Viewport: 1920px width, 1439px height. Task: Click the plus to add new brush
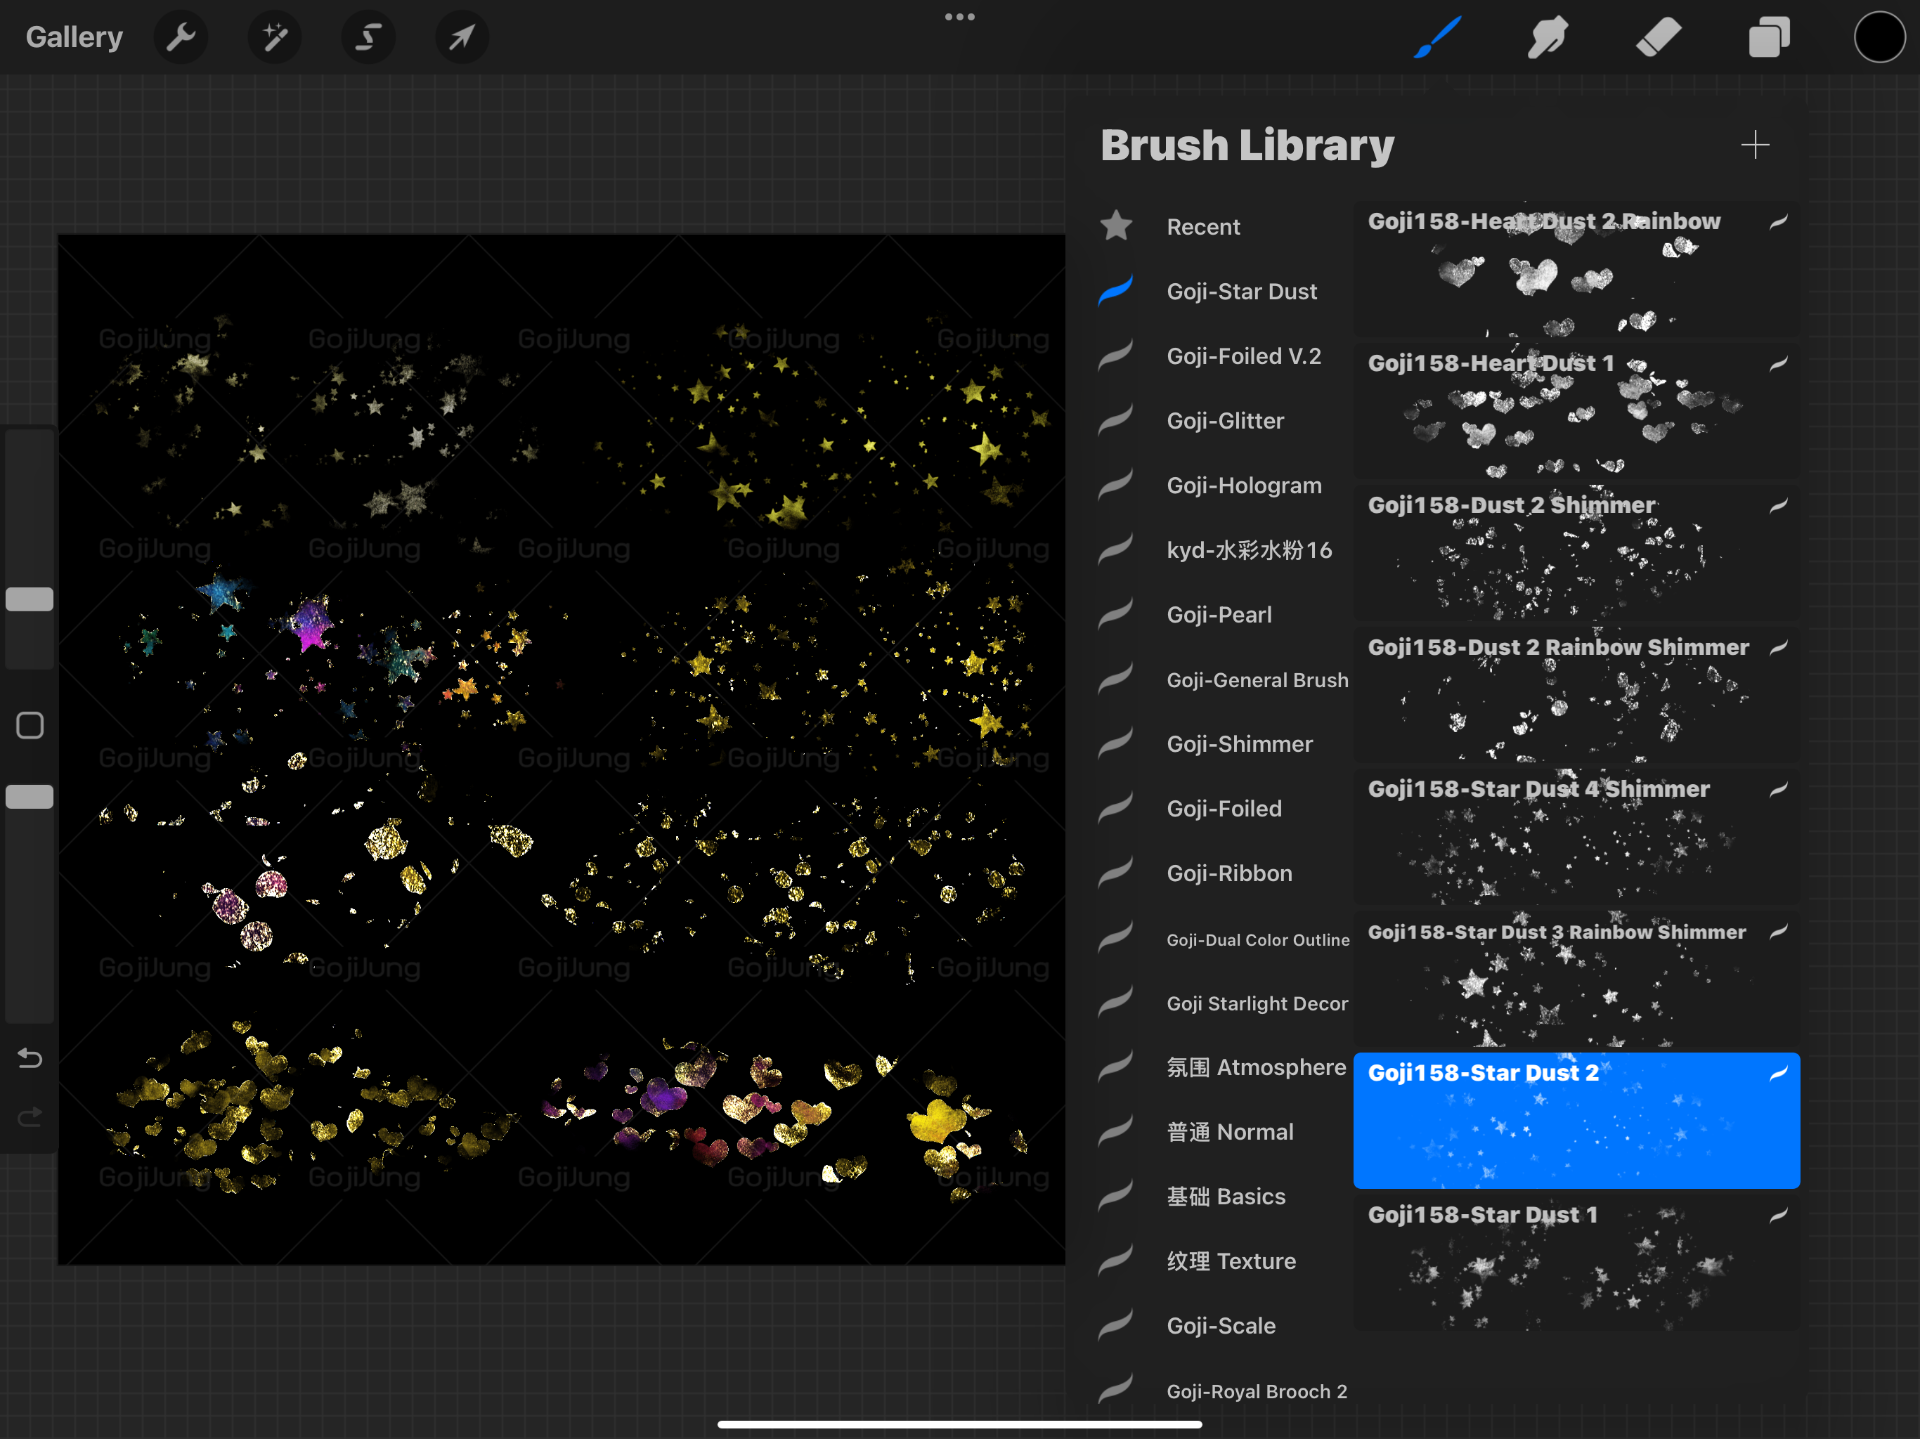1755,145
